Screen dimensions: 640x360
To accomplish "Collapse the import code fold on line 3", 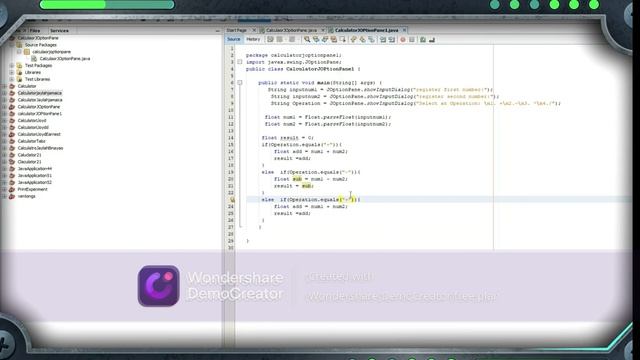I will pyautogui.click(x=240, y=62).
